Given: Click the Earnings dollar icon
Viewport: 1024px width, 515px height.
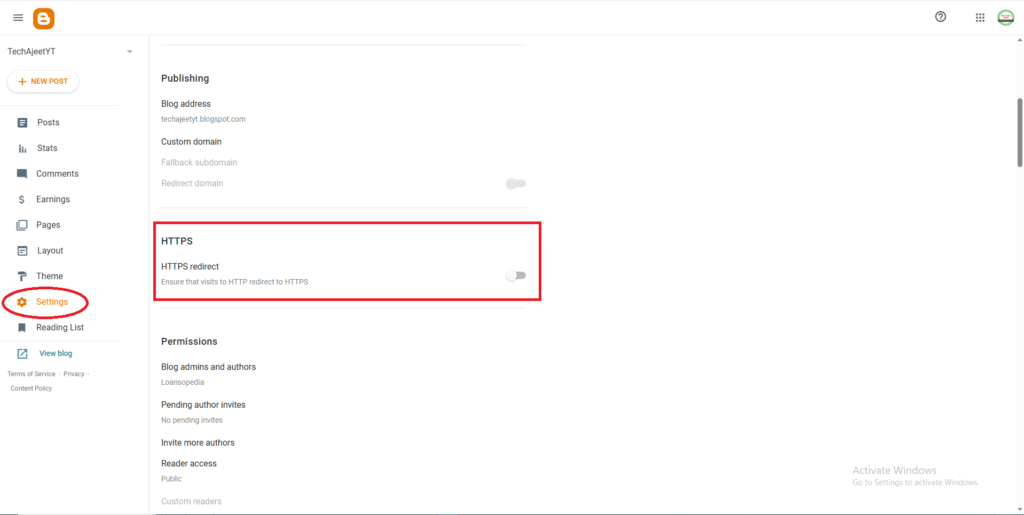Looking at the screenshot, I should click(x=22, y=199).
